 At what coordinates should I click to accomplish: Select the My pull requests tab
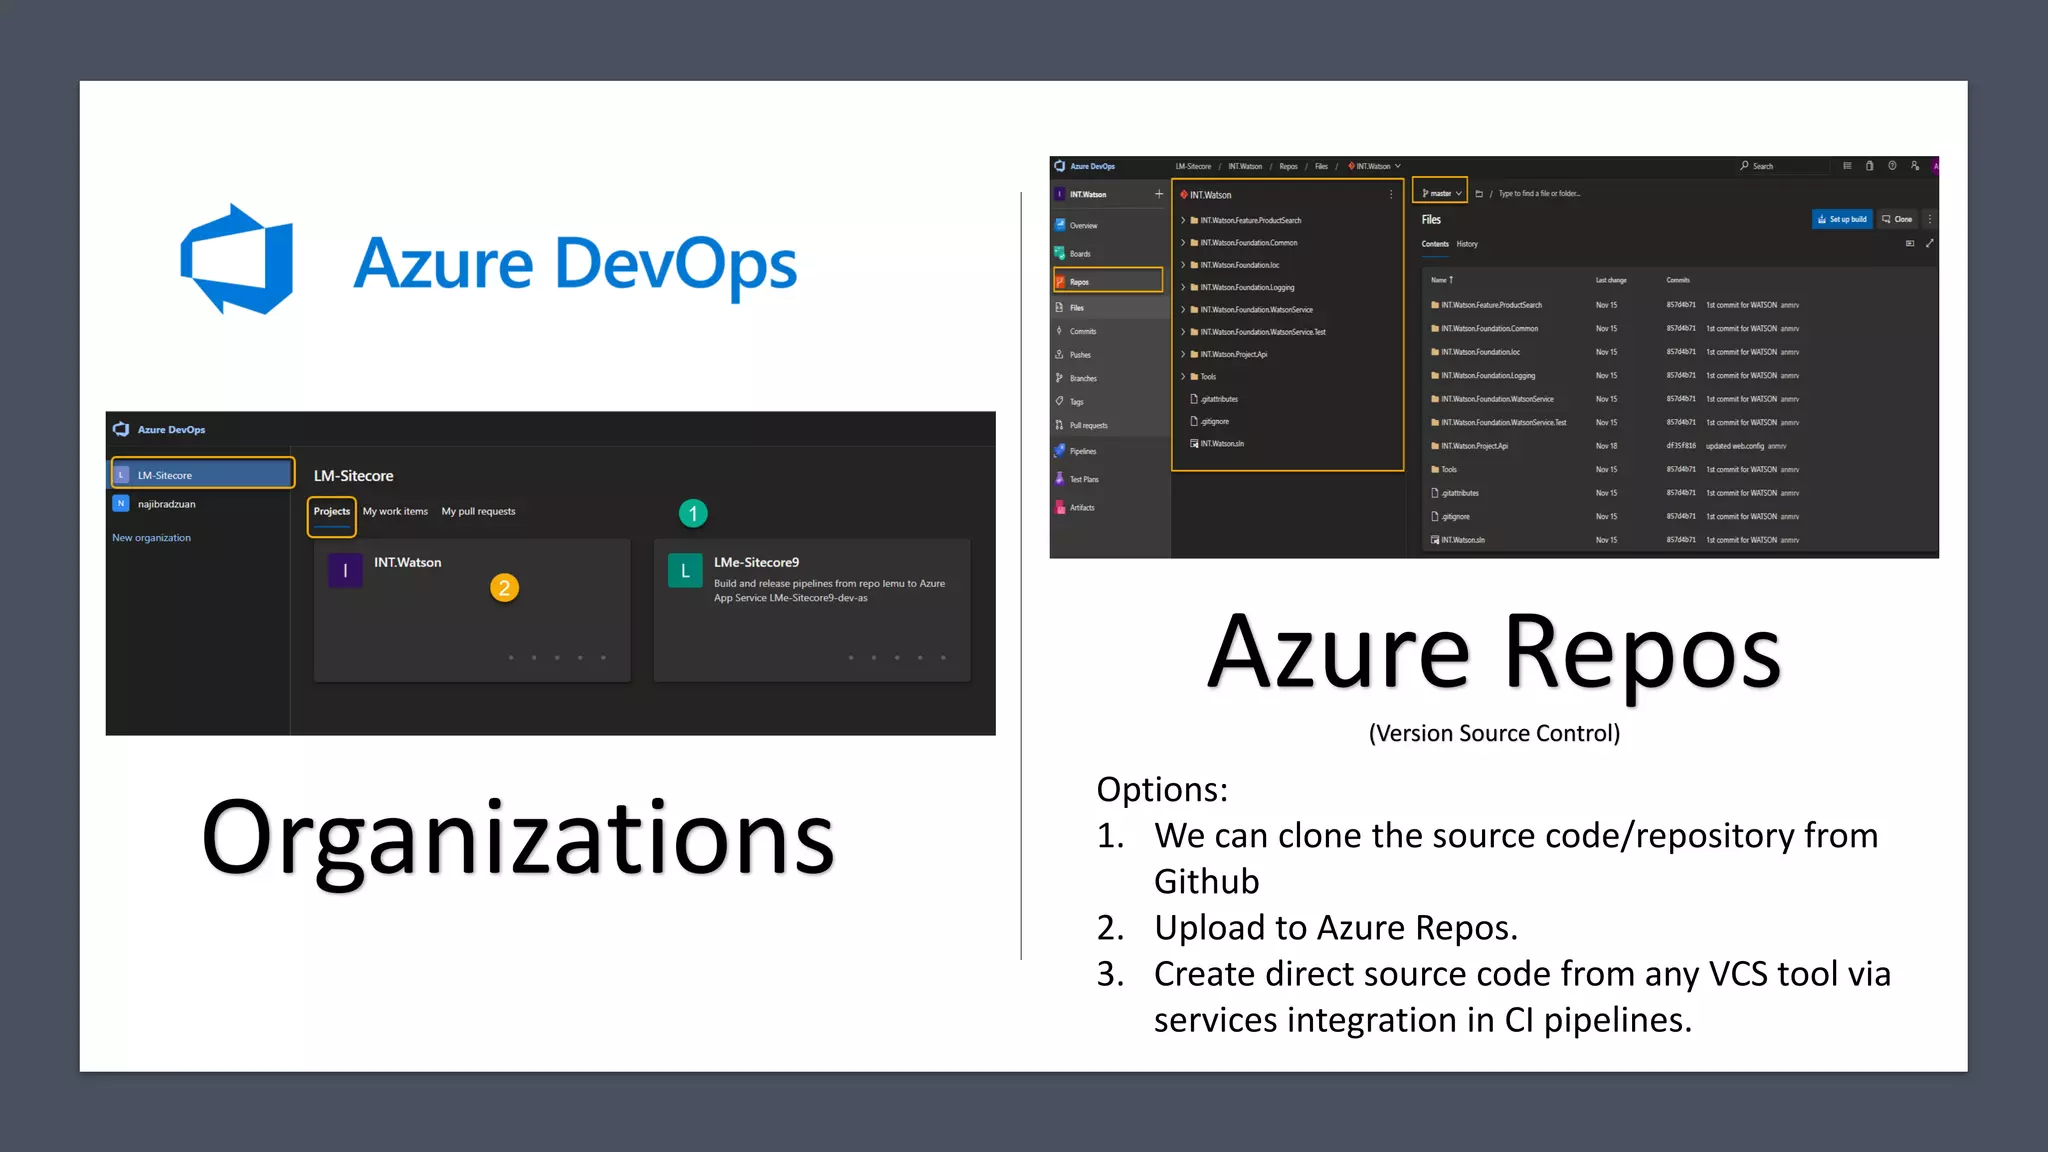pos(479,511)
